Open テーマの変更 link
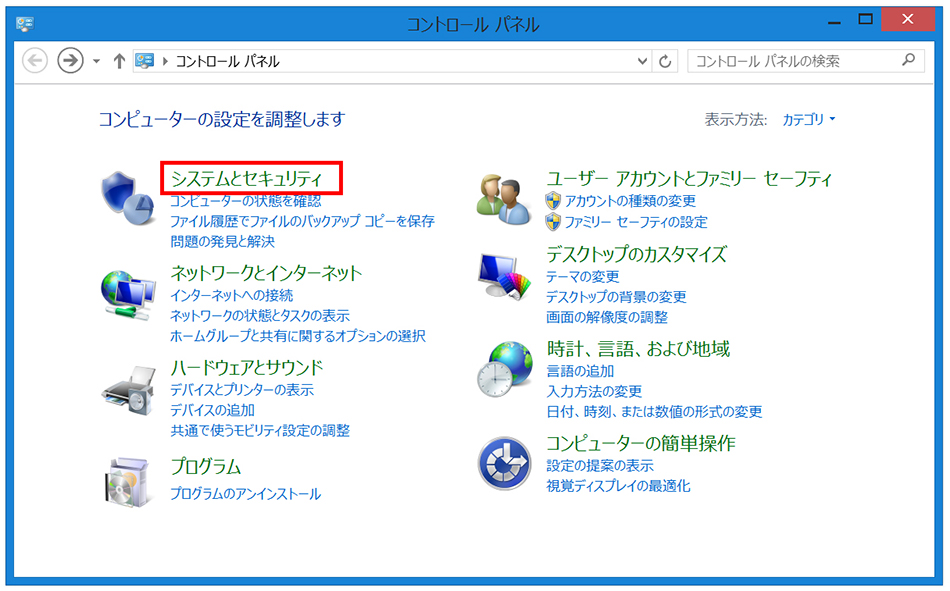950x591 pixels. [x=582, y=276]
